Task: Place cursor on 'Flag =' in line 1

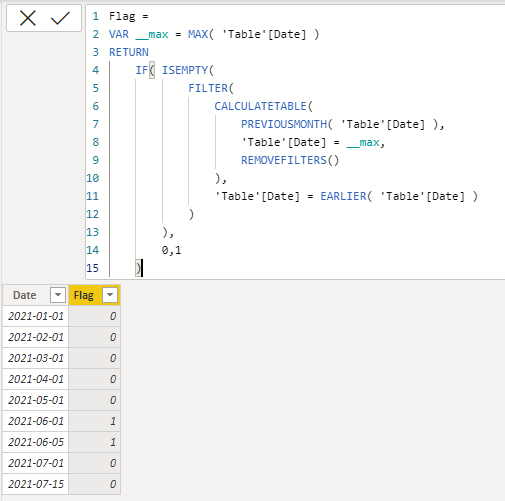Action: (129, 16)
